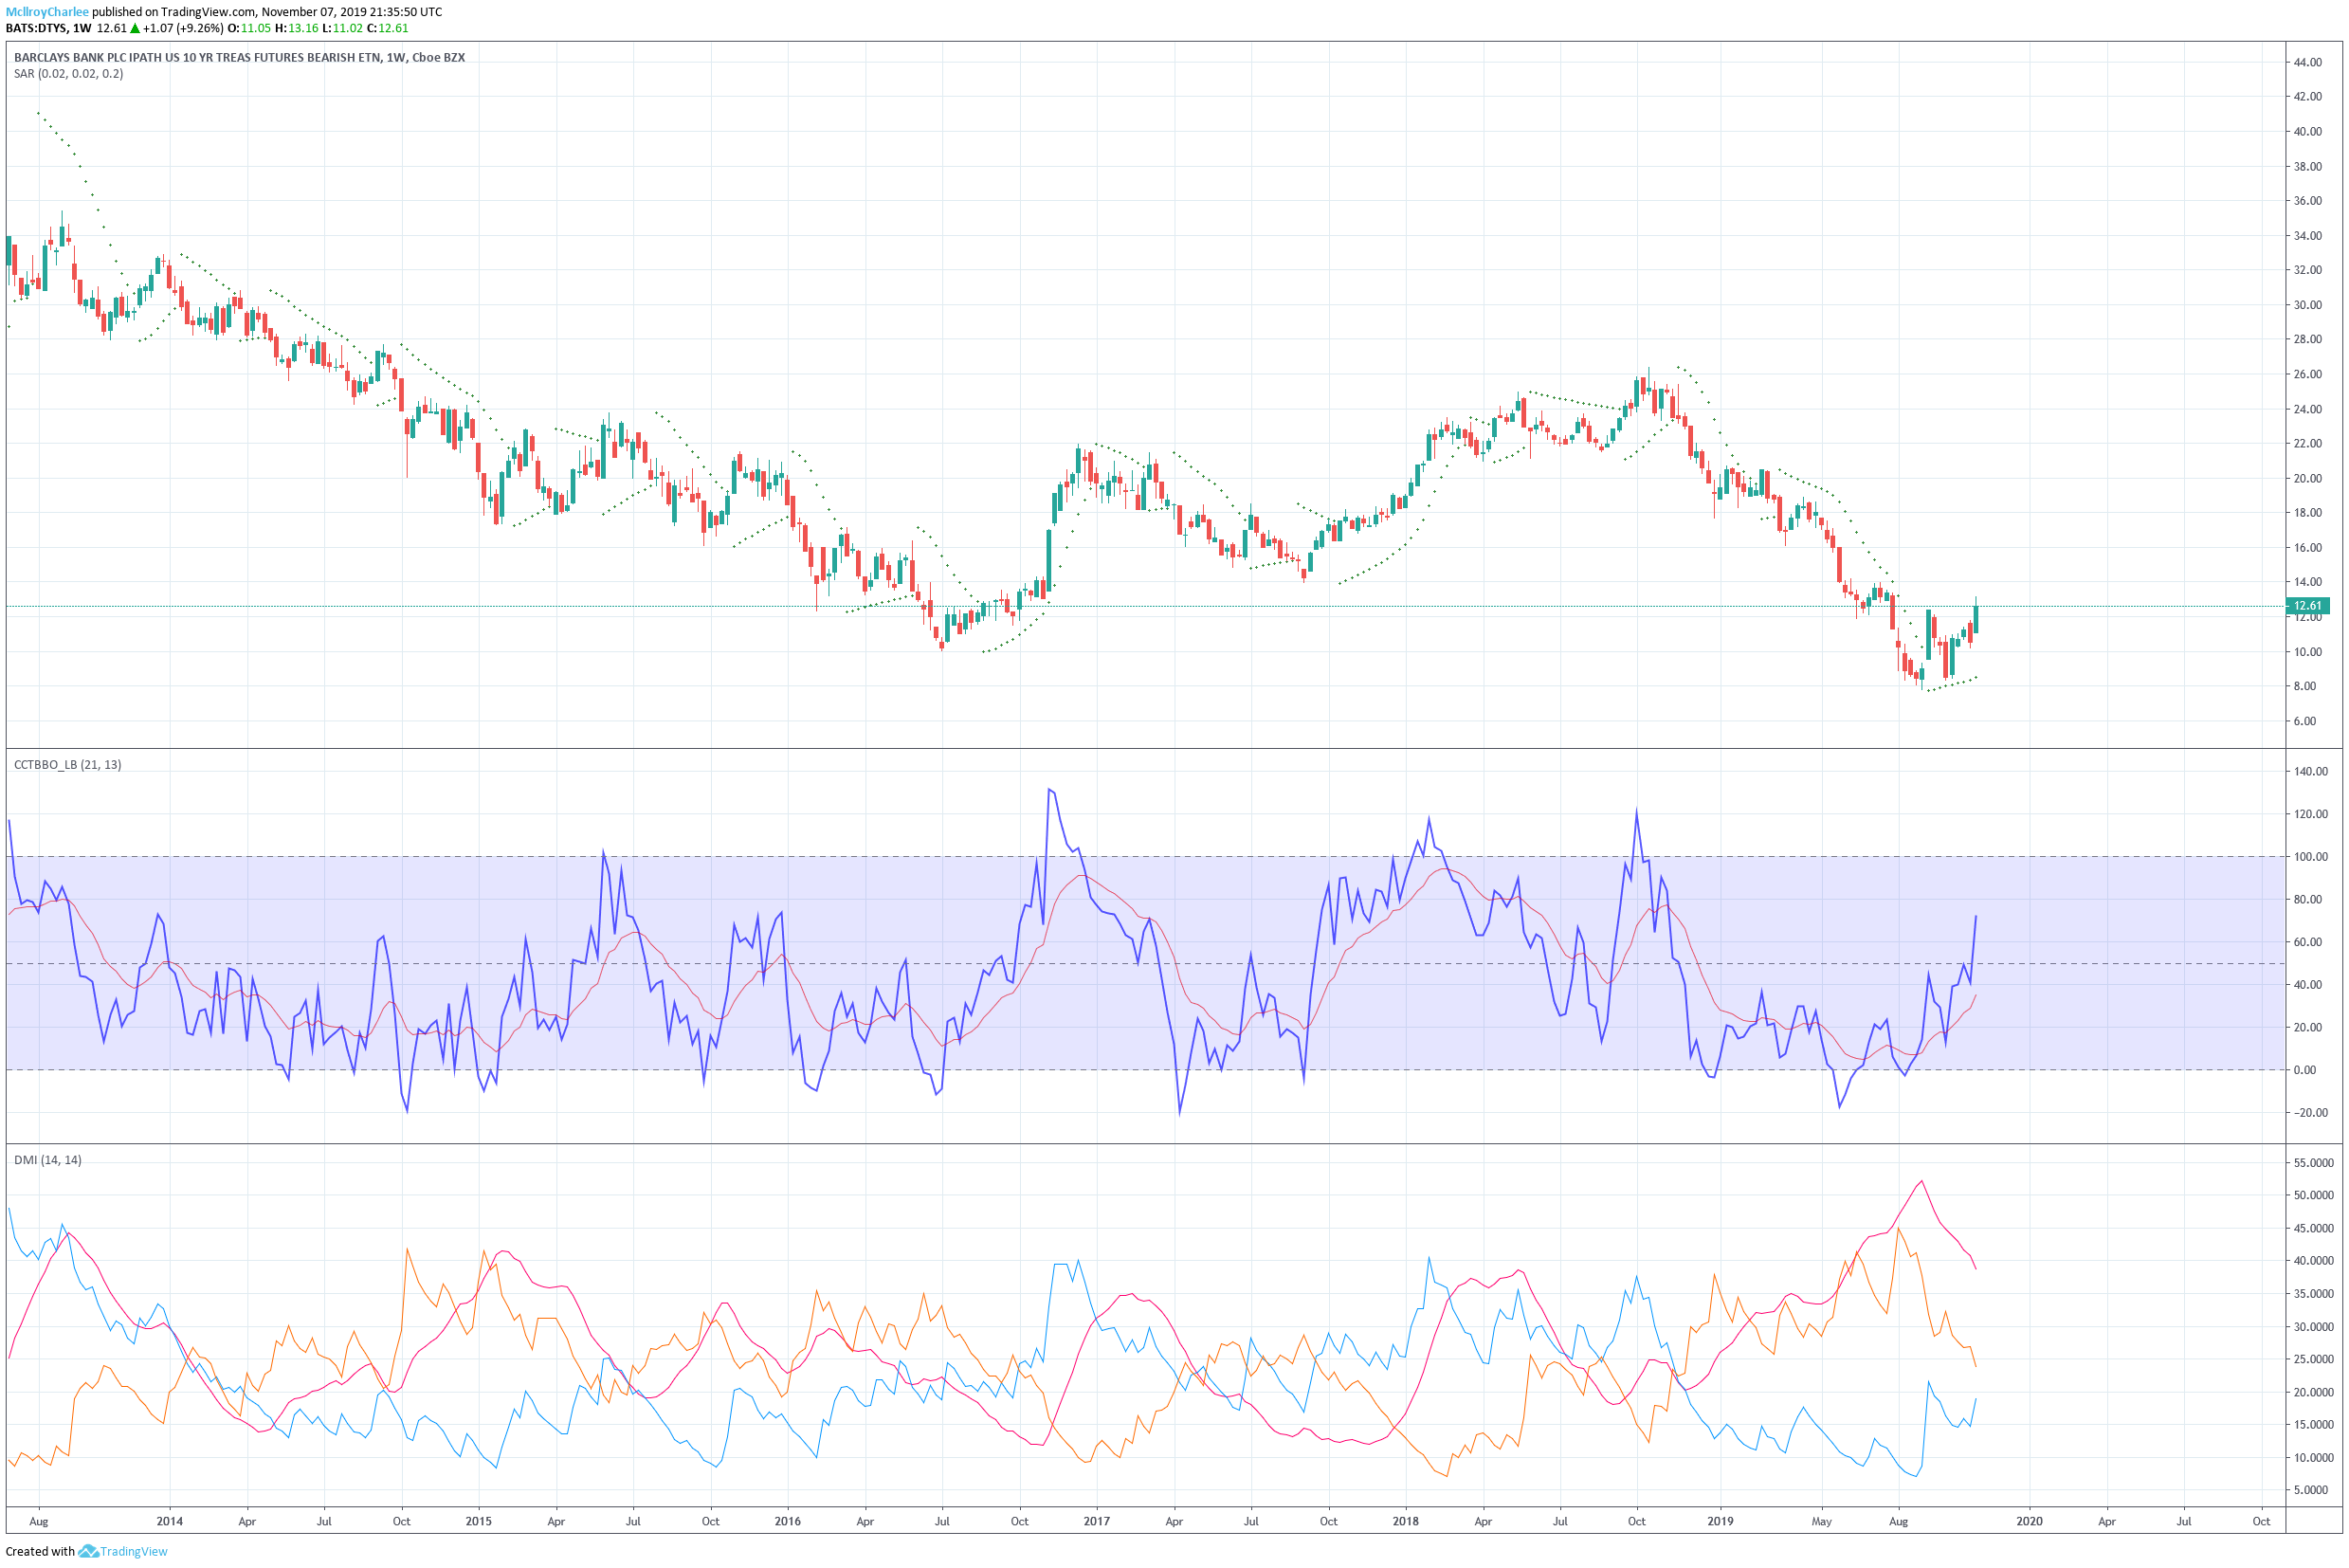The width and height of the screenshot is (2349, 1568).
Task: Click the TradingView cloud logo icon
Action: [x=88, y=1552]
